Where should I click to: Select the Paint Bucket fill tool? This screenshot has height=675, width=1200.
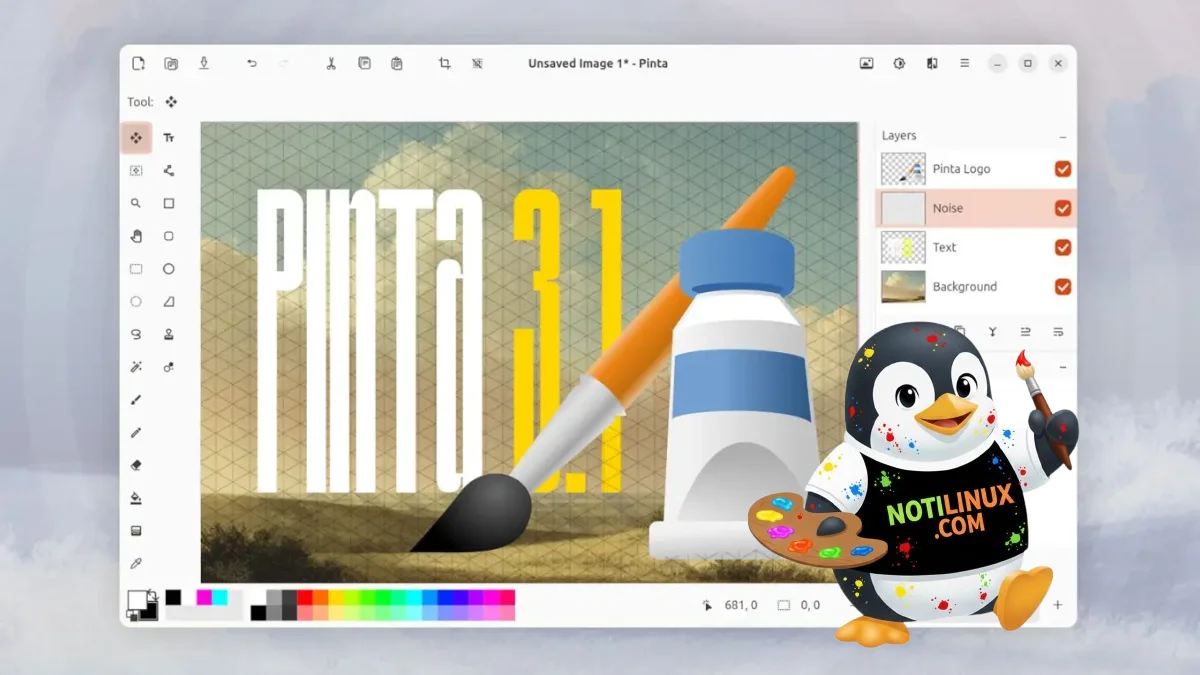[136, 498]
